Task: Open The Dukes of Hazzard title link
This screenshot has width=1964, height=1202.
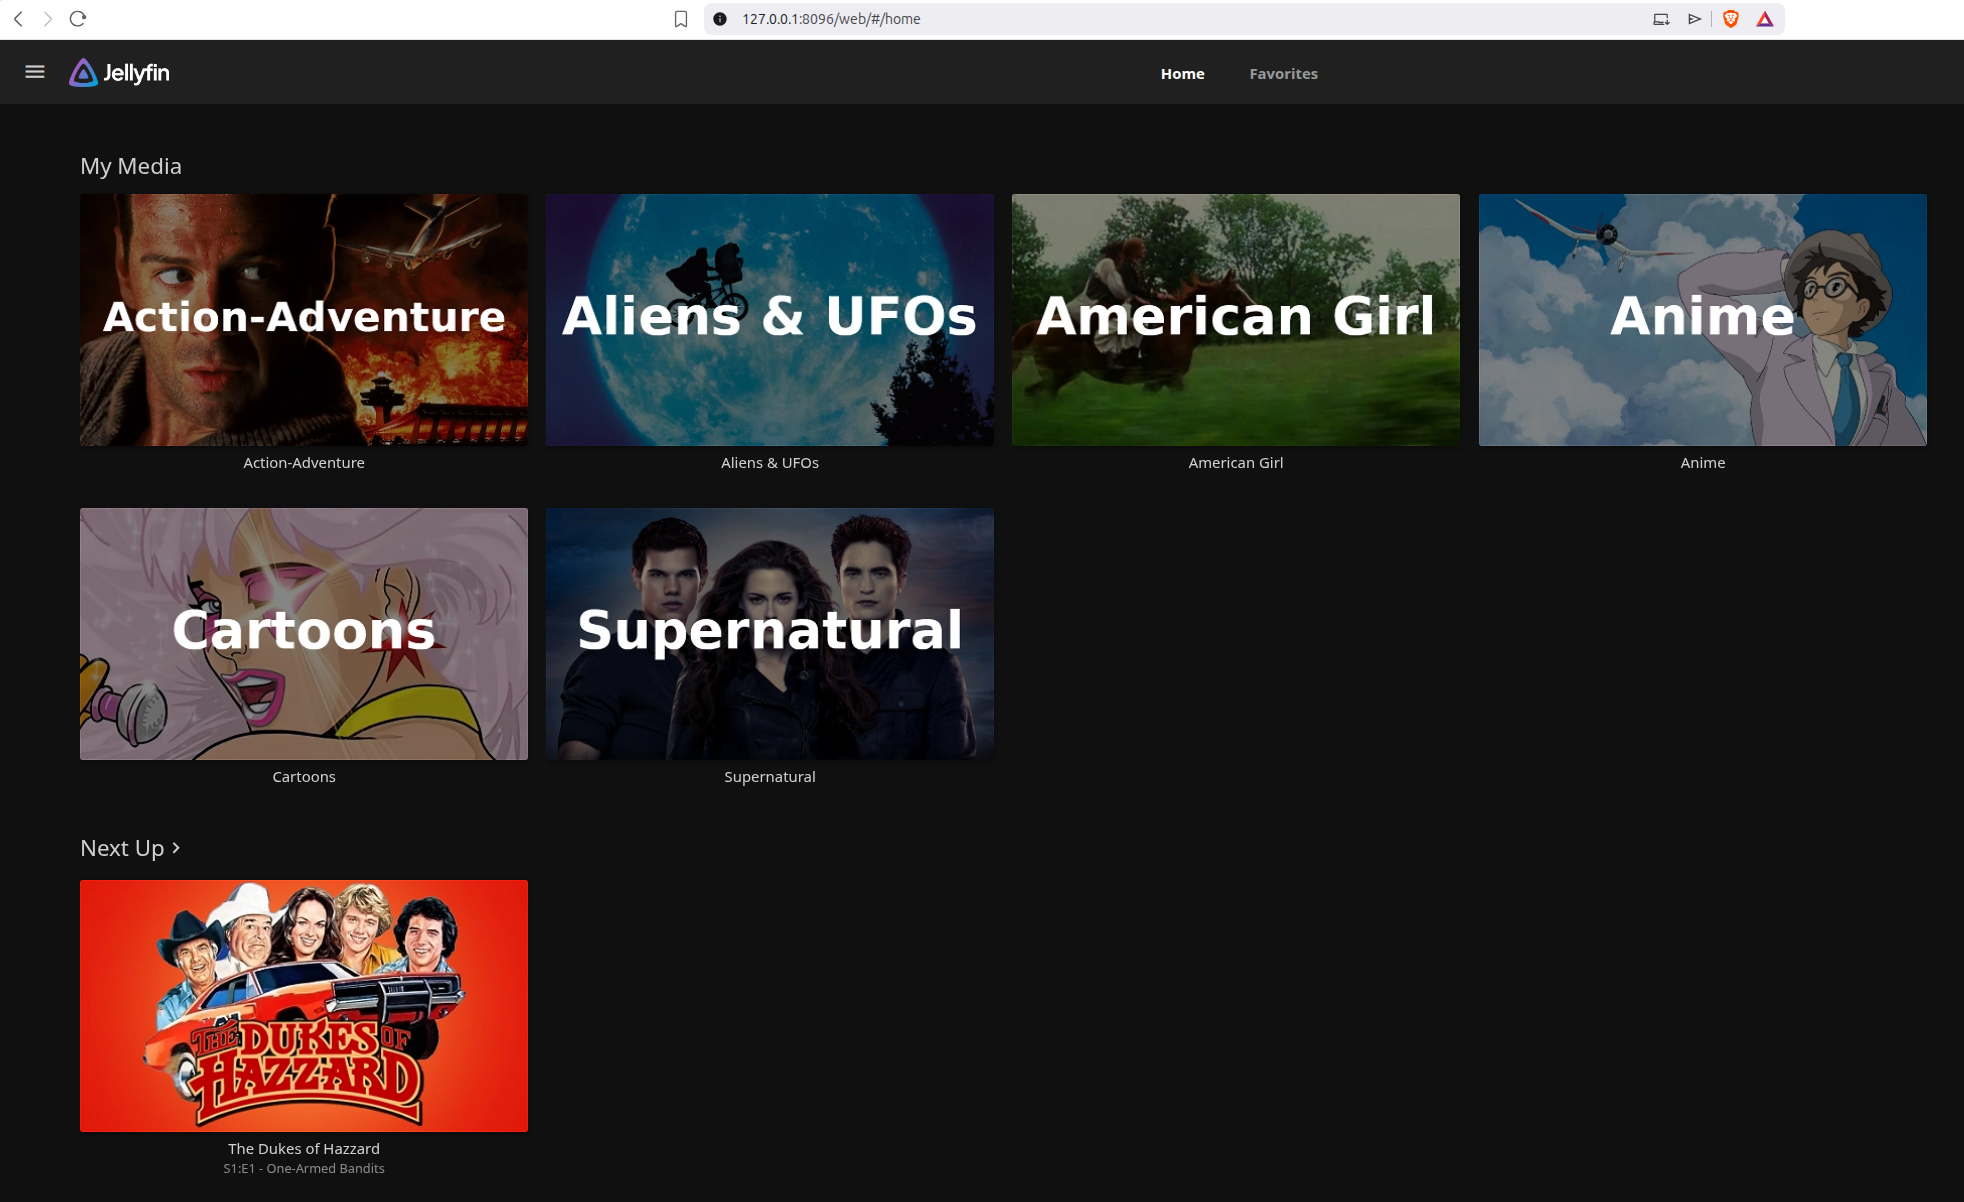Action: (x=304, y=1149)
